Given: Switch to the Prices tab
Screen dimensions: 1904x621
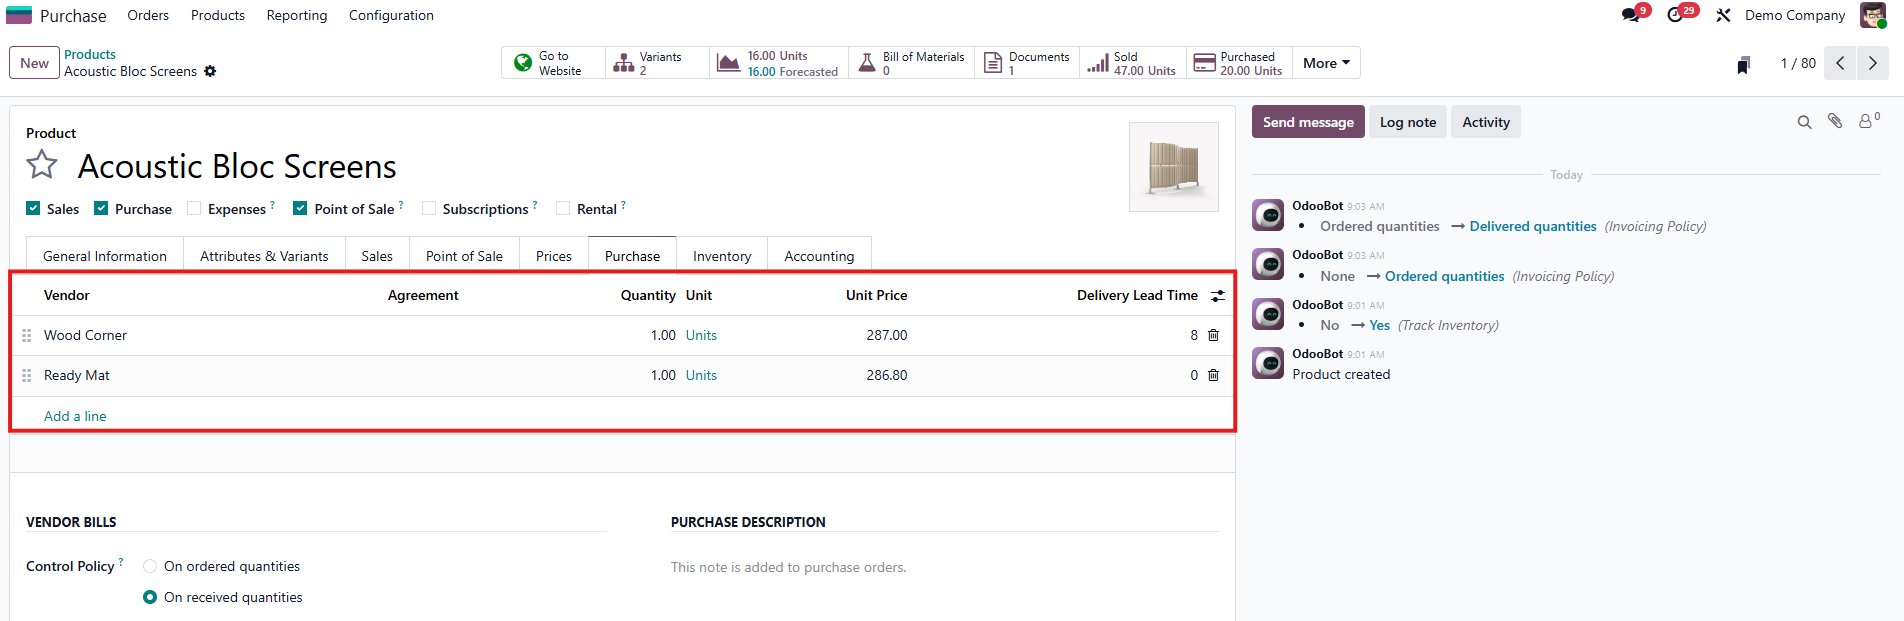Looking at the screenshot, I should pos(554,256).
